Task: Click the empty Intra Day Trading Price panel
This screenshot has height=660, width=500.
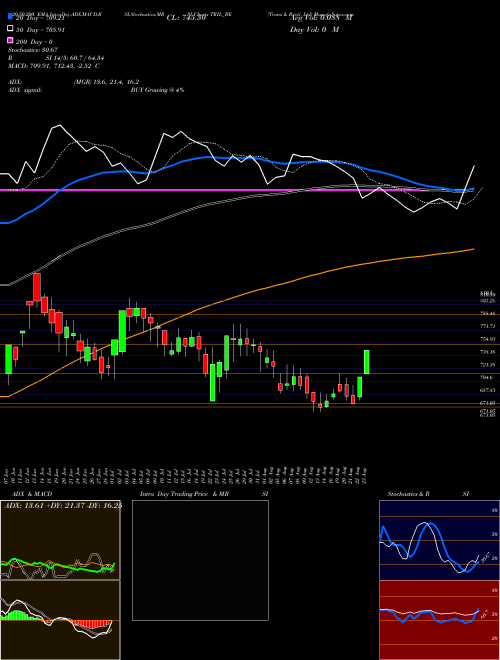Action: coord(200,560)
